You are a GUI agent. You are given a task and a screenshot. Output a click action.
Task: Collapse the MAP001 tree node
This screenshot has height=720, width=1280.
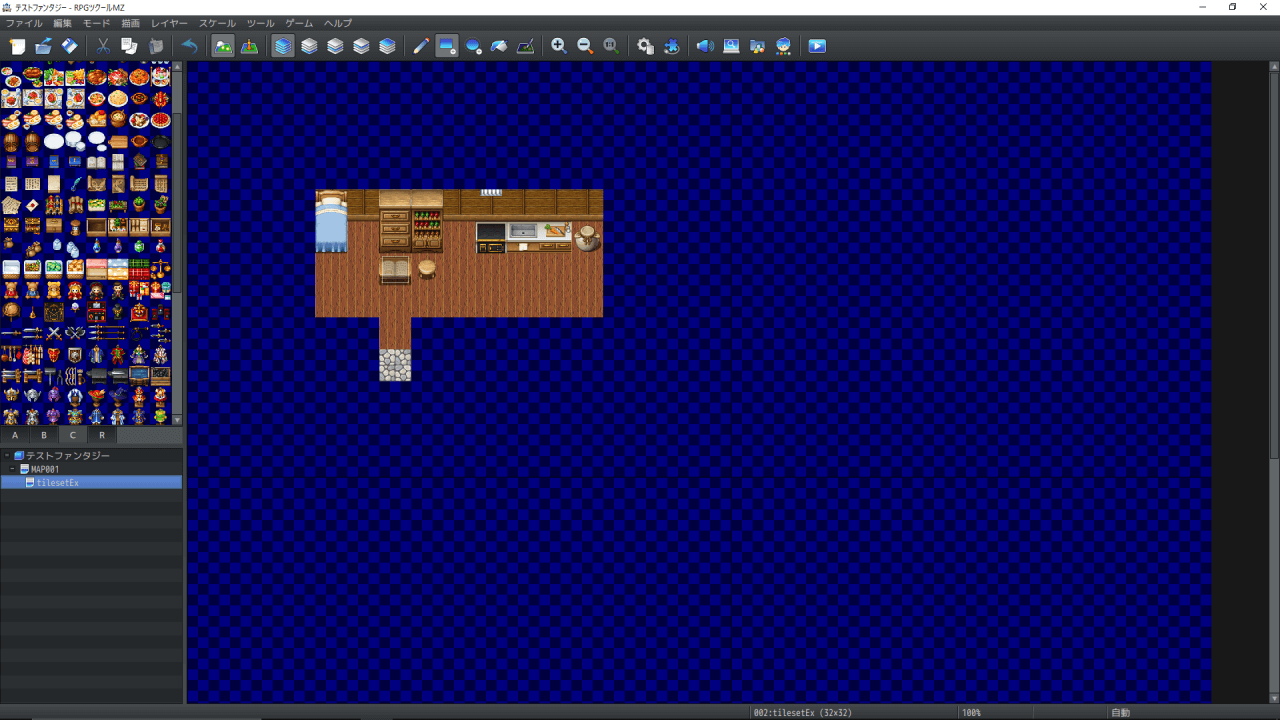click(x=13, y=469)
